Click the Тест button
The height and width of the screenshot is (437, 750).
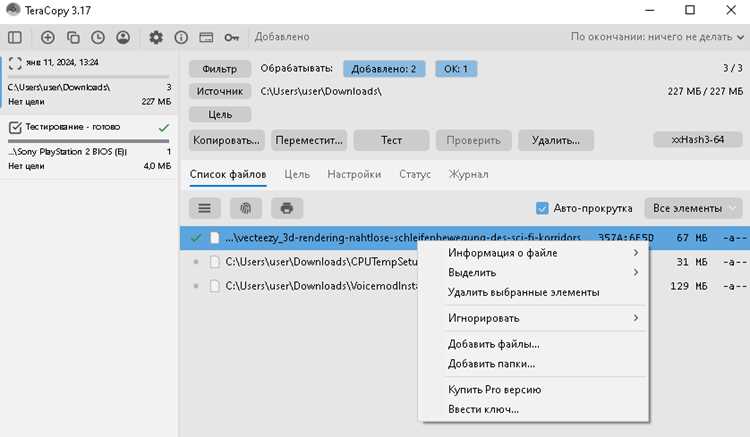pos(391,141)
